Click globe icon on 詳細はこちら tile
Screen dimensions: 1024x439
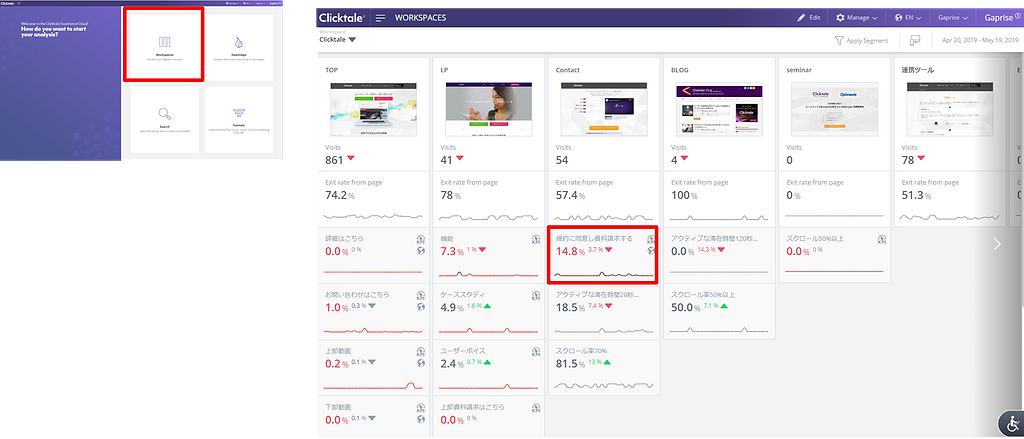click(421, 251)
